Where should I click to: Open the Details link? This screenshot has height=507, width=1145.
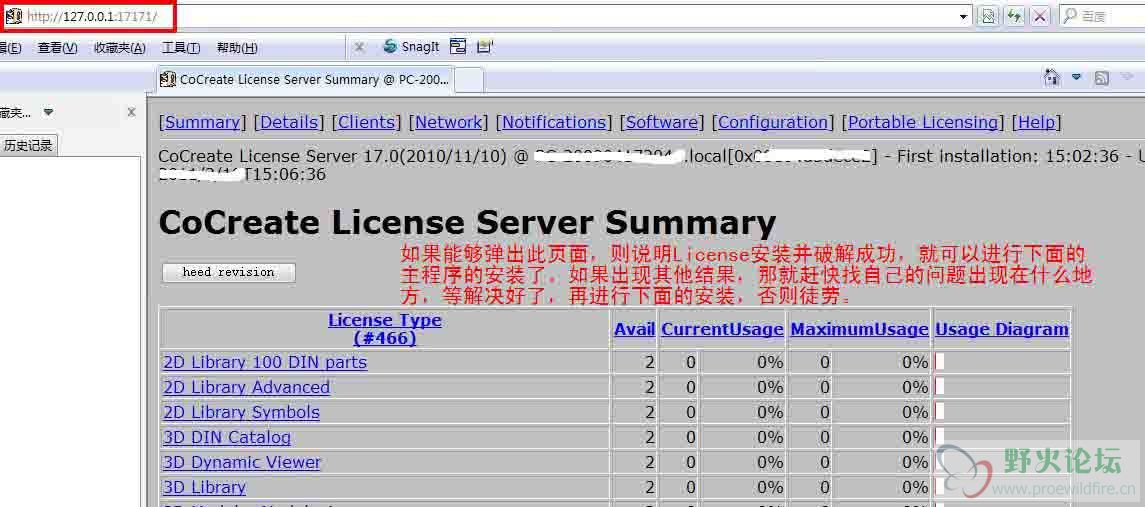tap(289, 123)
